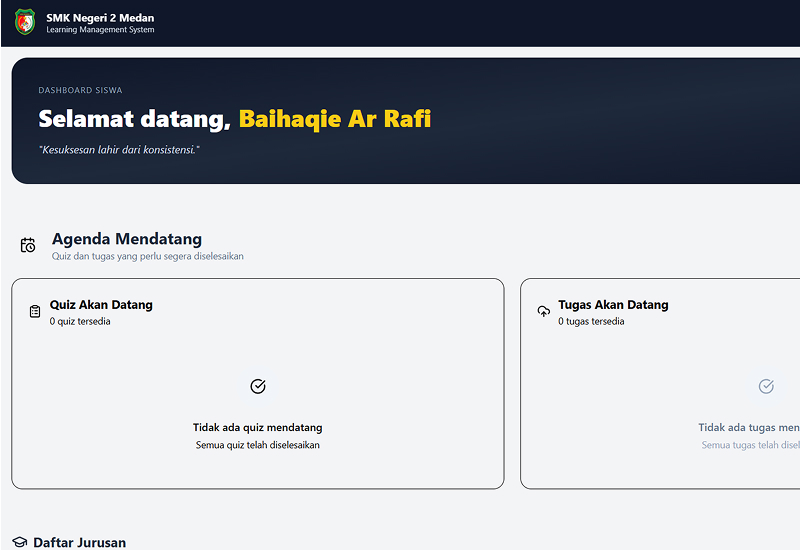Viewport: 800px width, 550px height.
Task: Click the Agenda Mendatang calendar clock icon
Action: pyautogui.click(x=28, y=245)
